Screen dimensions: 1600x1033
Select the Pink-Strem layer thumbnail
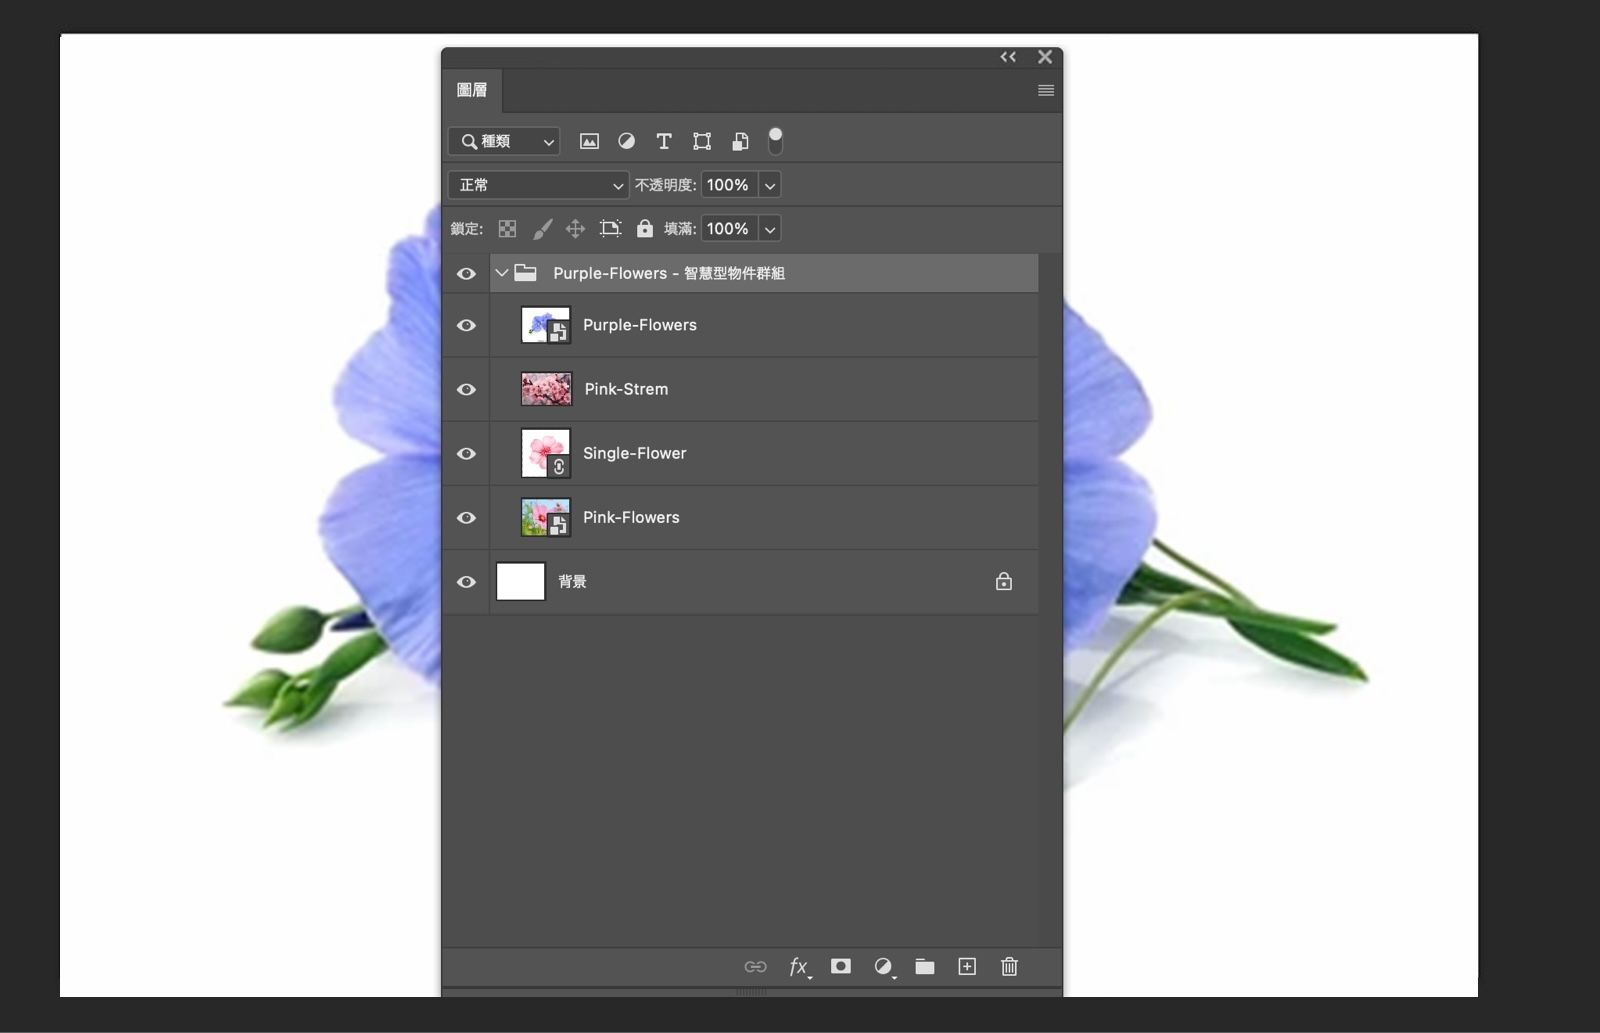(546, 389)
